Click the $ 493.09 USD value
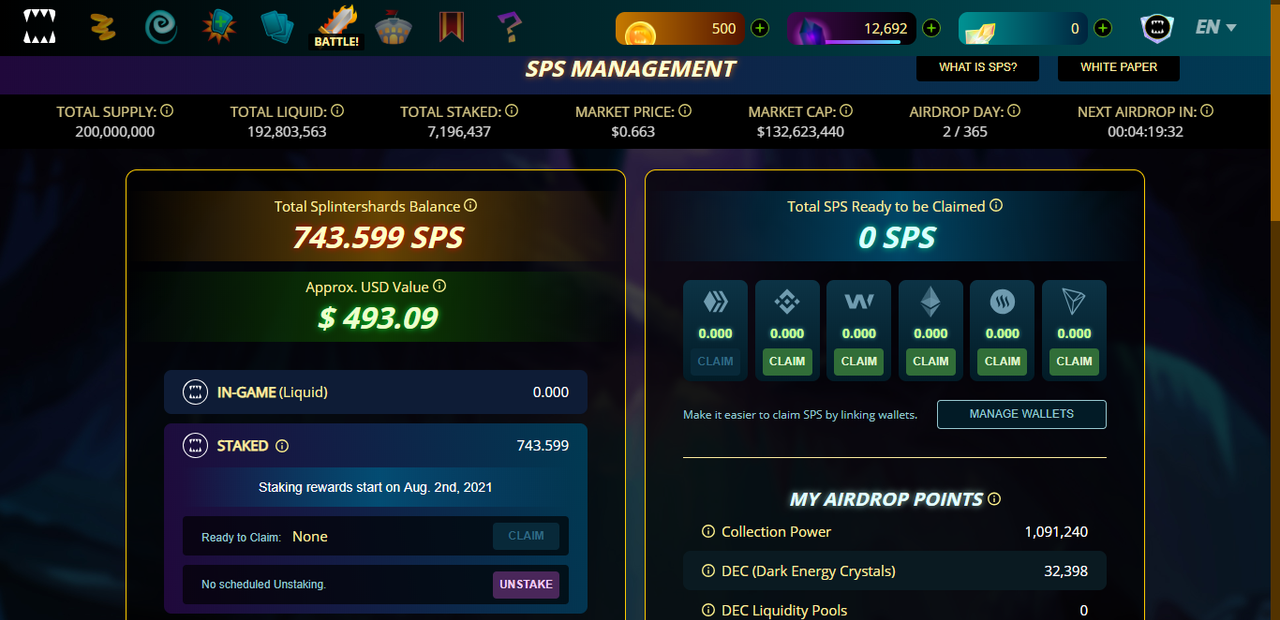The image size is (1280, 620). coord(378,318)
